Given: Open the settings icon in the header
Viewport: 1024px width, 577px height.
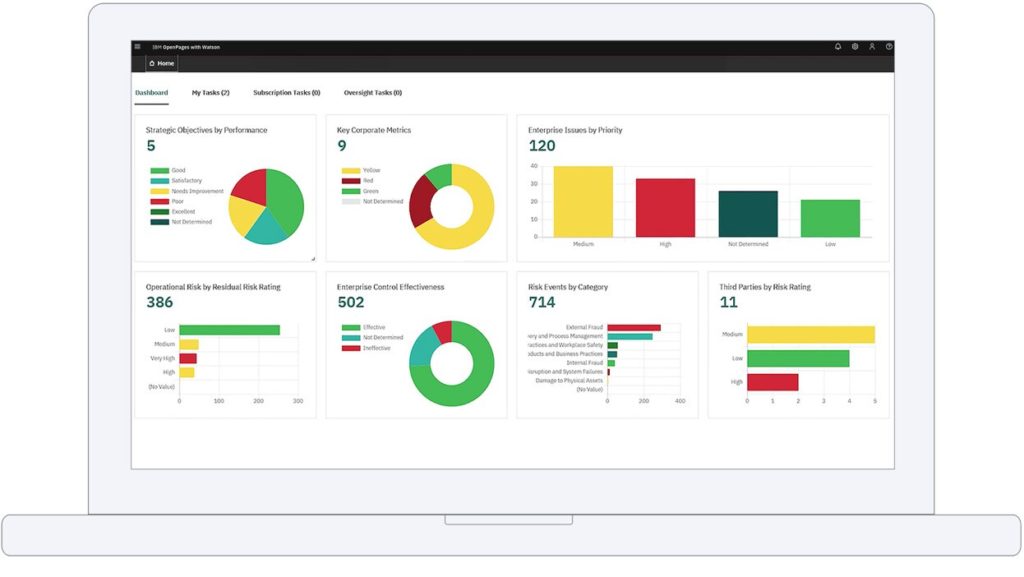Looking at the screenshot, I should [855, 46].
